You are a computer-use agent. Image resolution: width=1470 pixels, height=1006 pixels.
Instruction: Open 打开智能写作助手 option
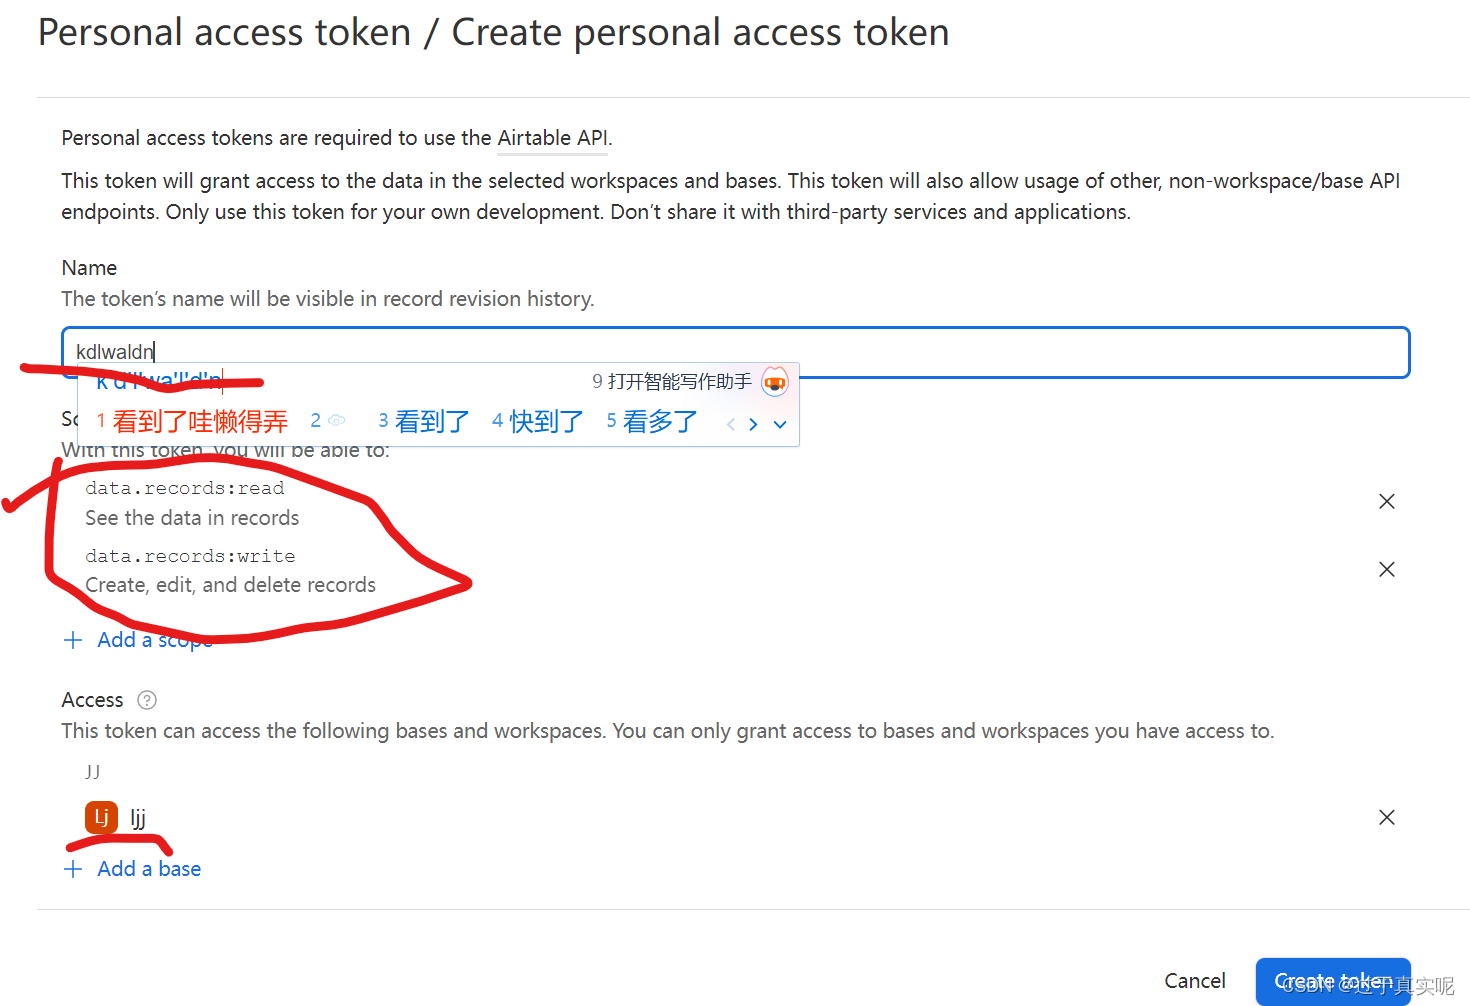[x=672, y=381]
